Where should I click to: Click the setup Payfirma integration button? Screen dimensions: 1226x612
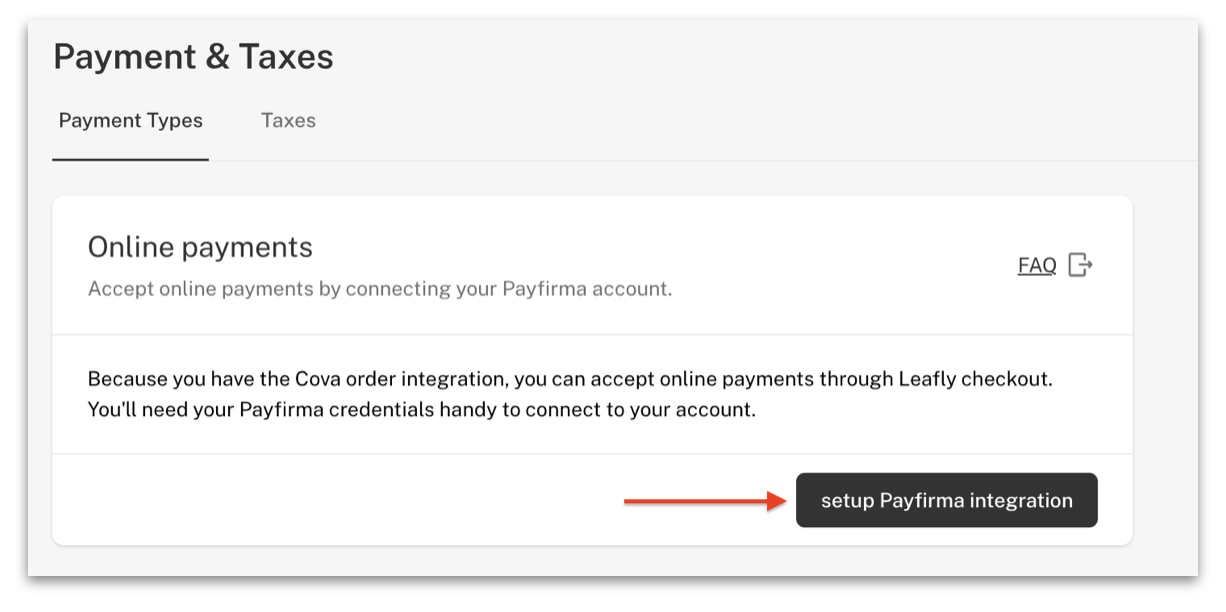947,500
